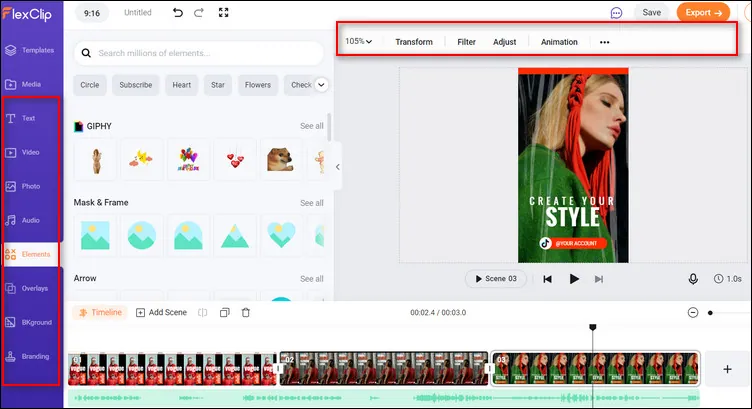Skip to previous scene
This screenshot has width=752, height=409.
pos(547,279)
